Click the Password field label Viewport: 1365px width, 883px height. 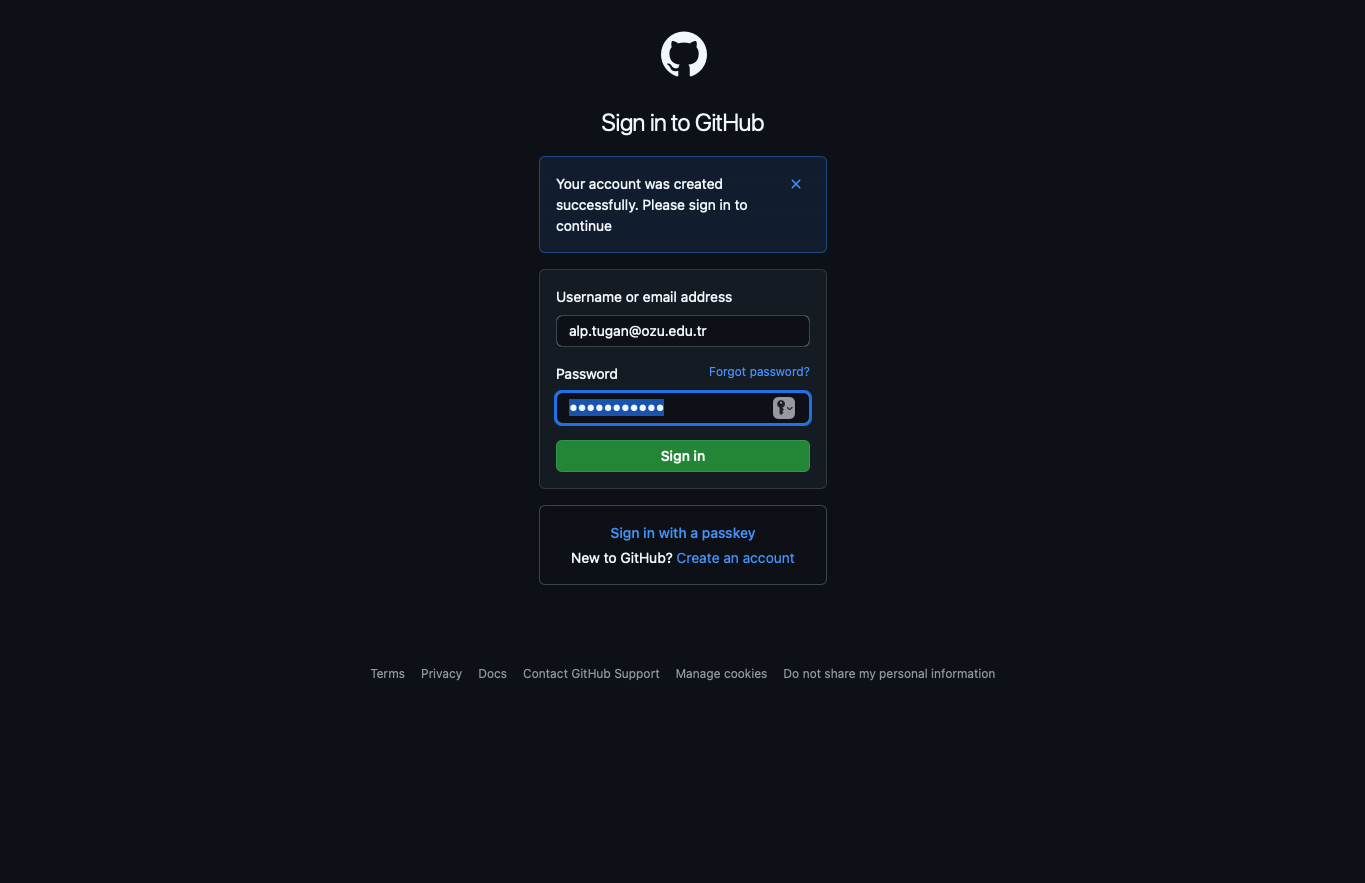point(587,374)
